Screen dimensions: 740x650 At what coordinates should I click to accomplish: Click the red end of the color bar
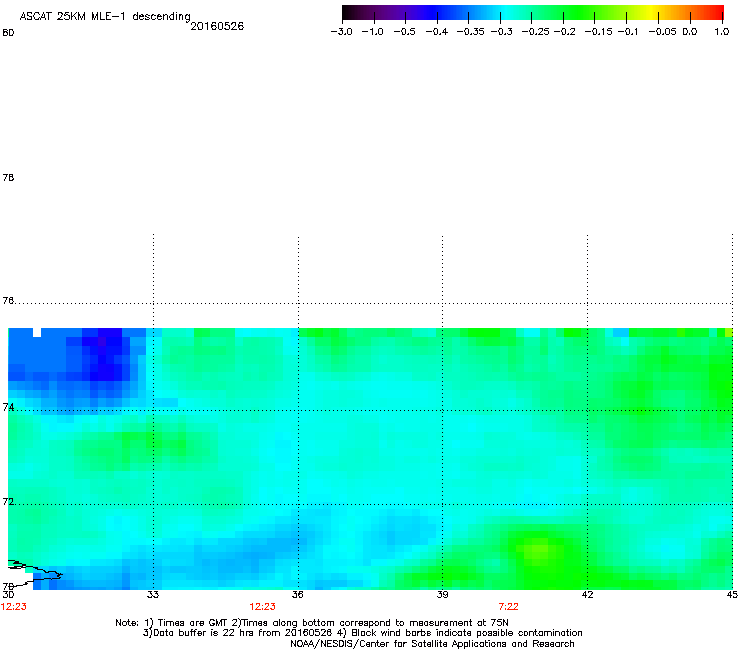click(717, 12)
